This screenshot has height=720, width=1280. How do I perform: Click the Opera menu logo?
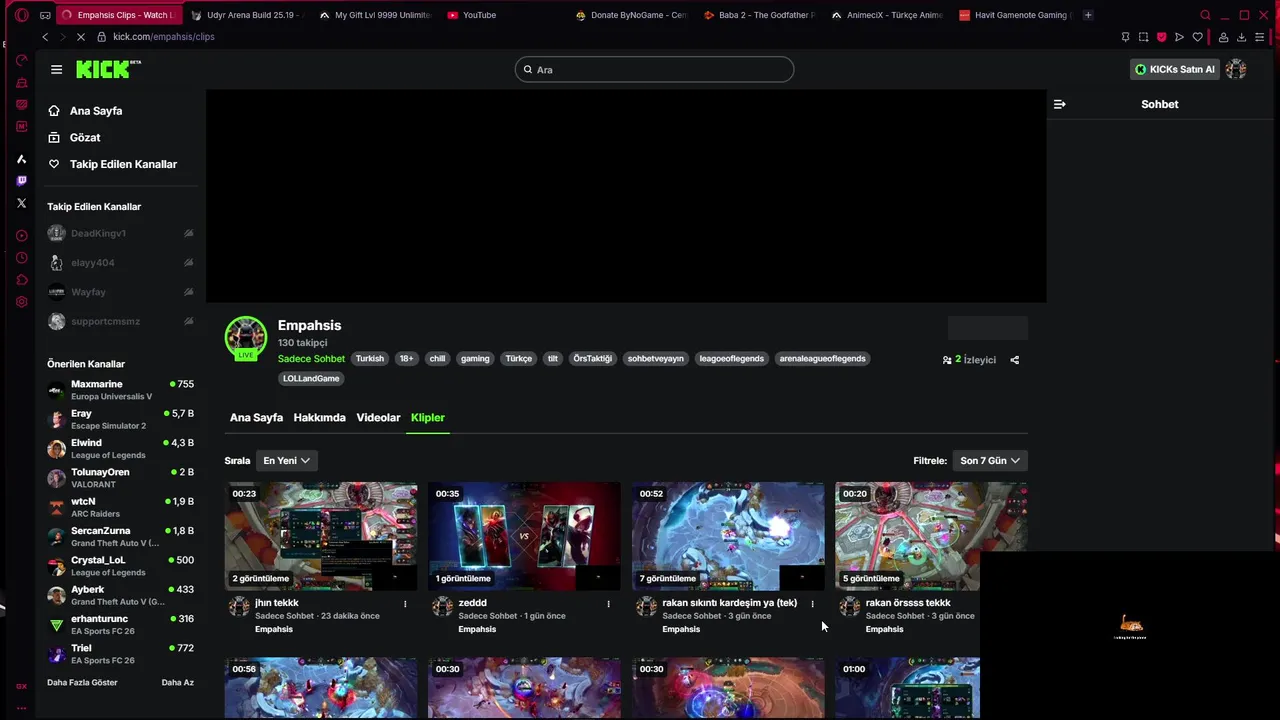click(x=21, y=15)
